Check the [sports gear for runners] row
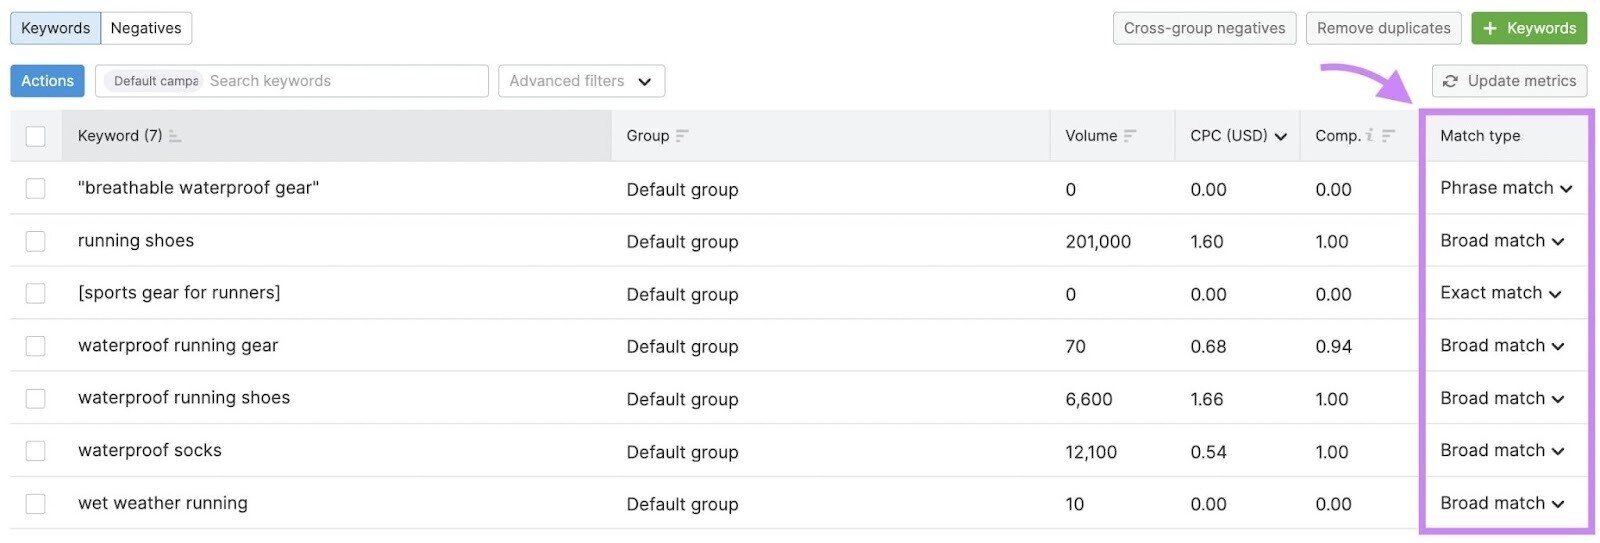The image size is (1600, 543). coord(36,293)
